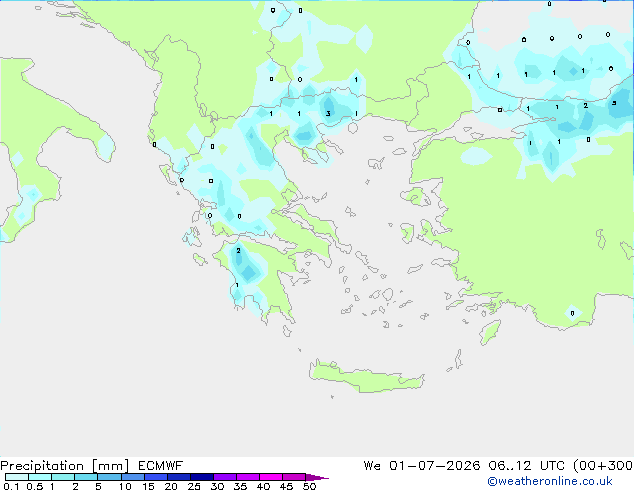Screen dimensions: 634x490
Task: Click the island of Crete on the map
Action: click(x=366, y=376)
